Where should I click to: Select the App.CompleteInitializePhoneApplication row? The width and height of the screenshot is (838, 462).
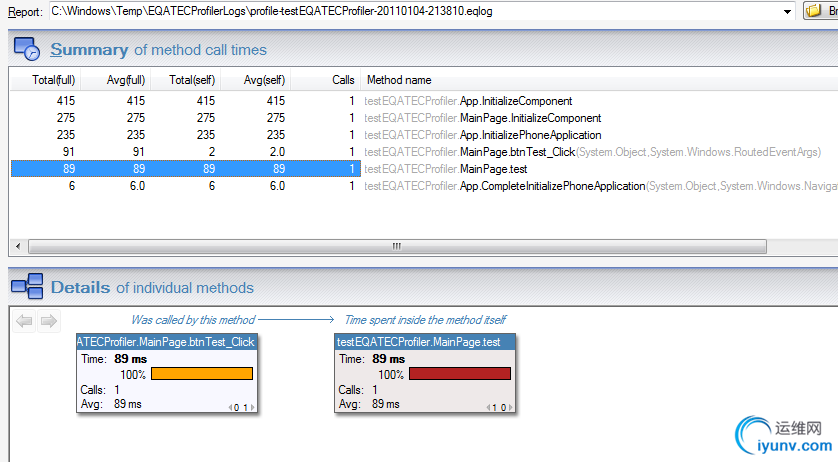click(x=424, y=186)
